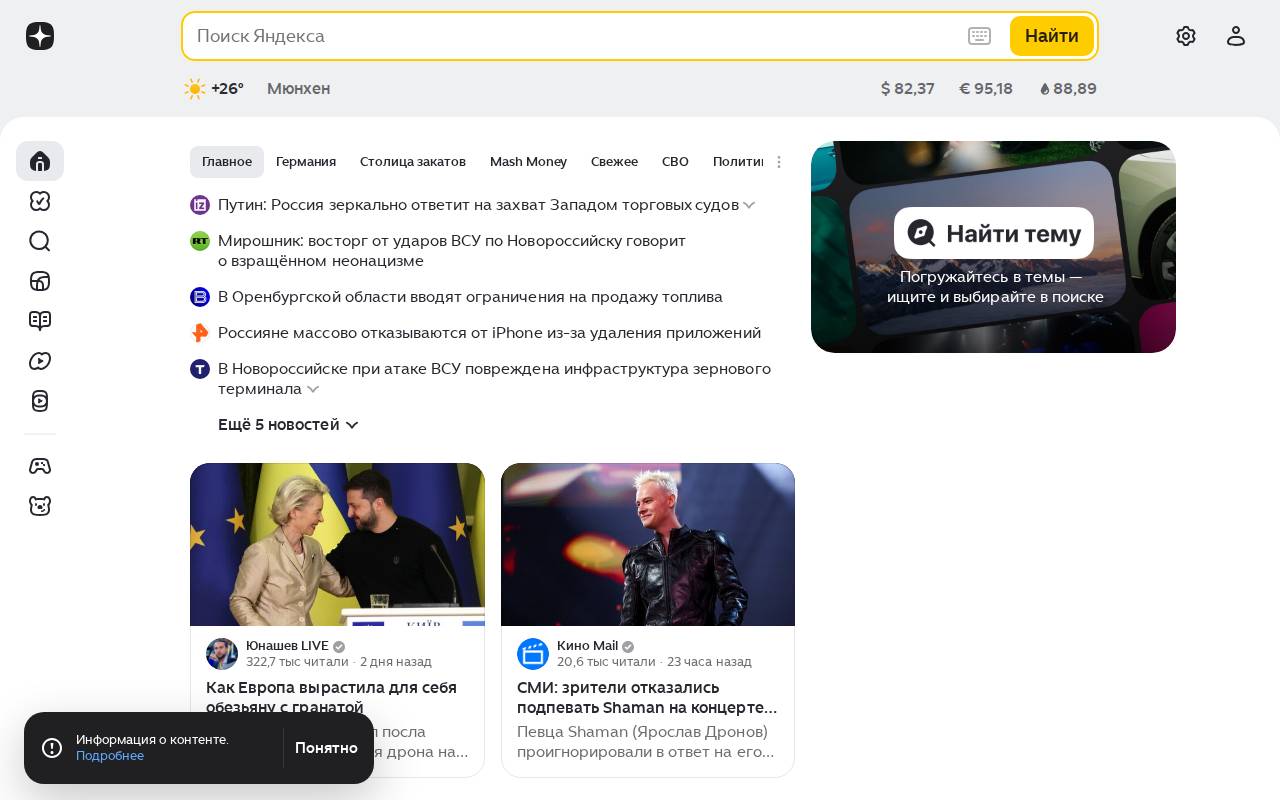Open the user profile login icon

click(x=1236, y=36)
